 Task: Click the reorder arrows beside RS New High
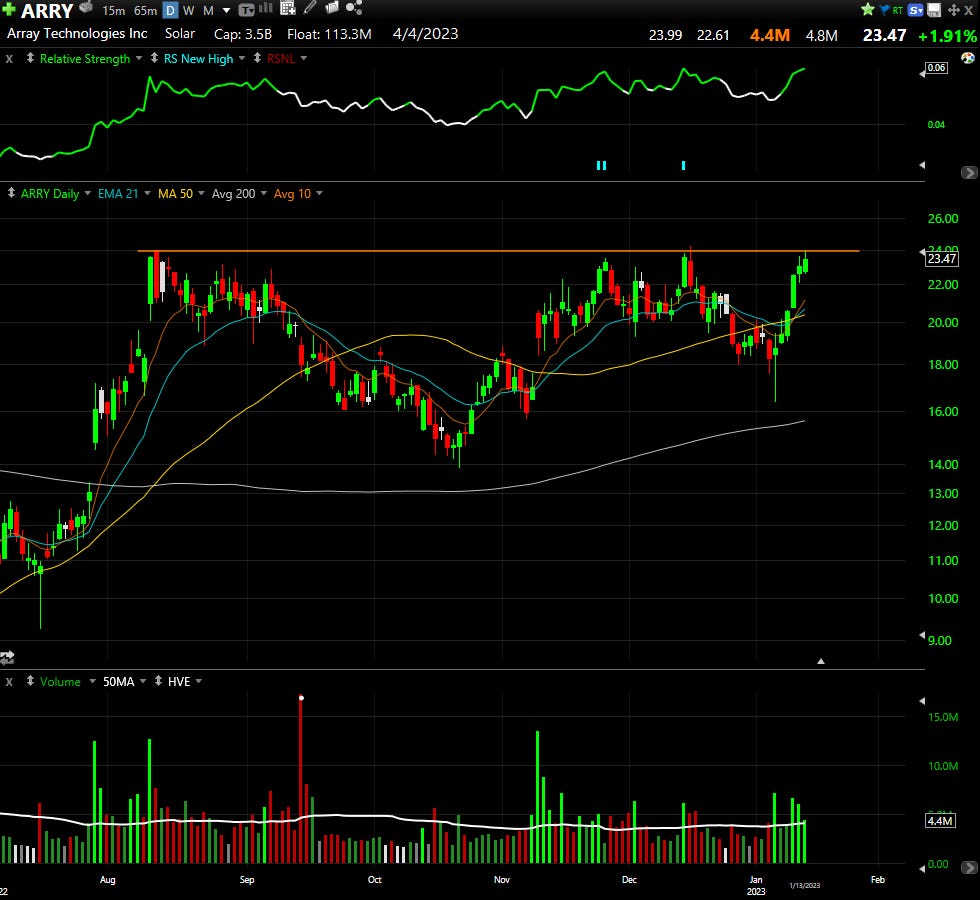[154, 58]
